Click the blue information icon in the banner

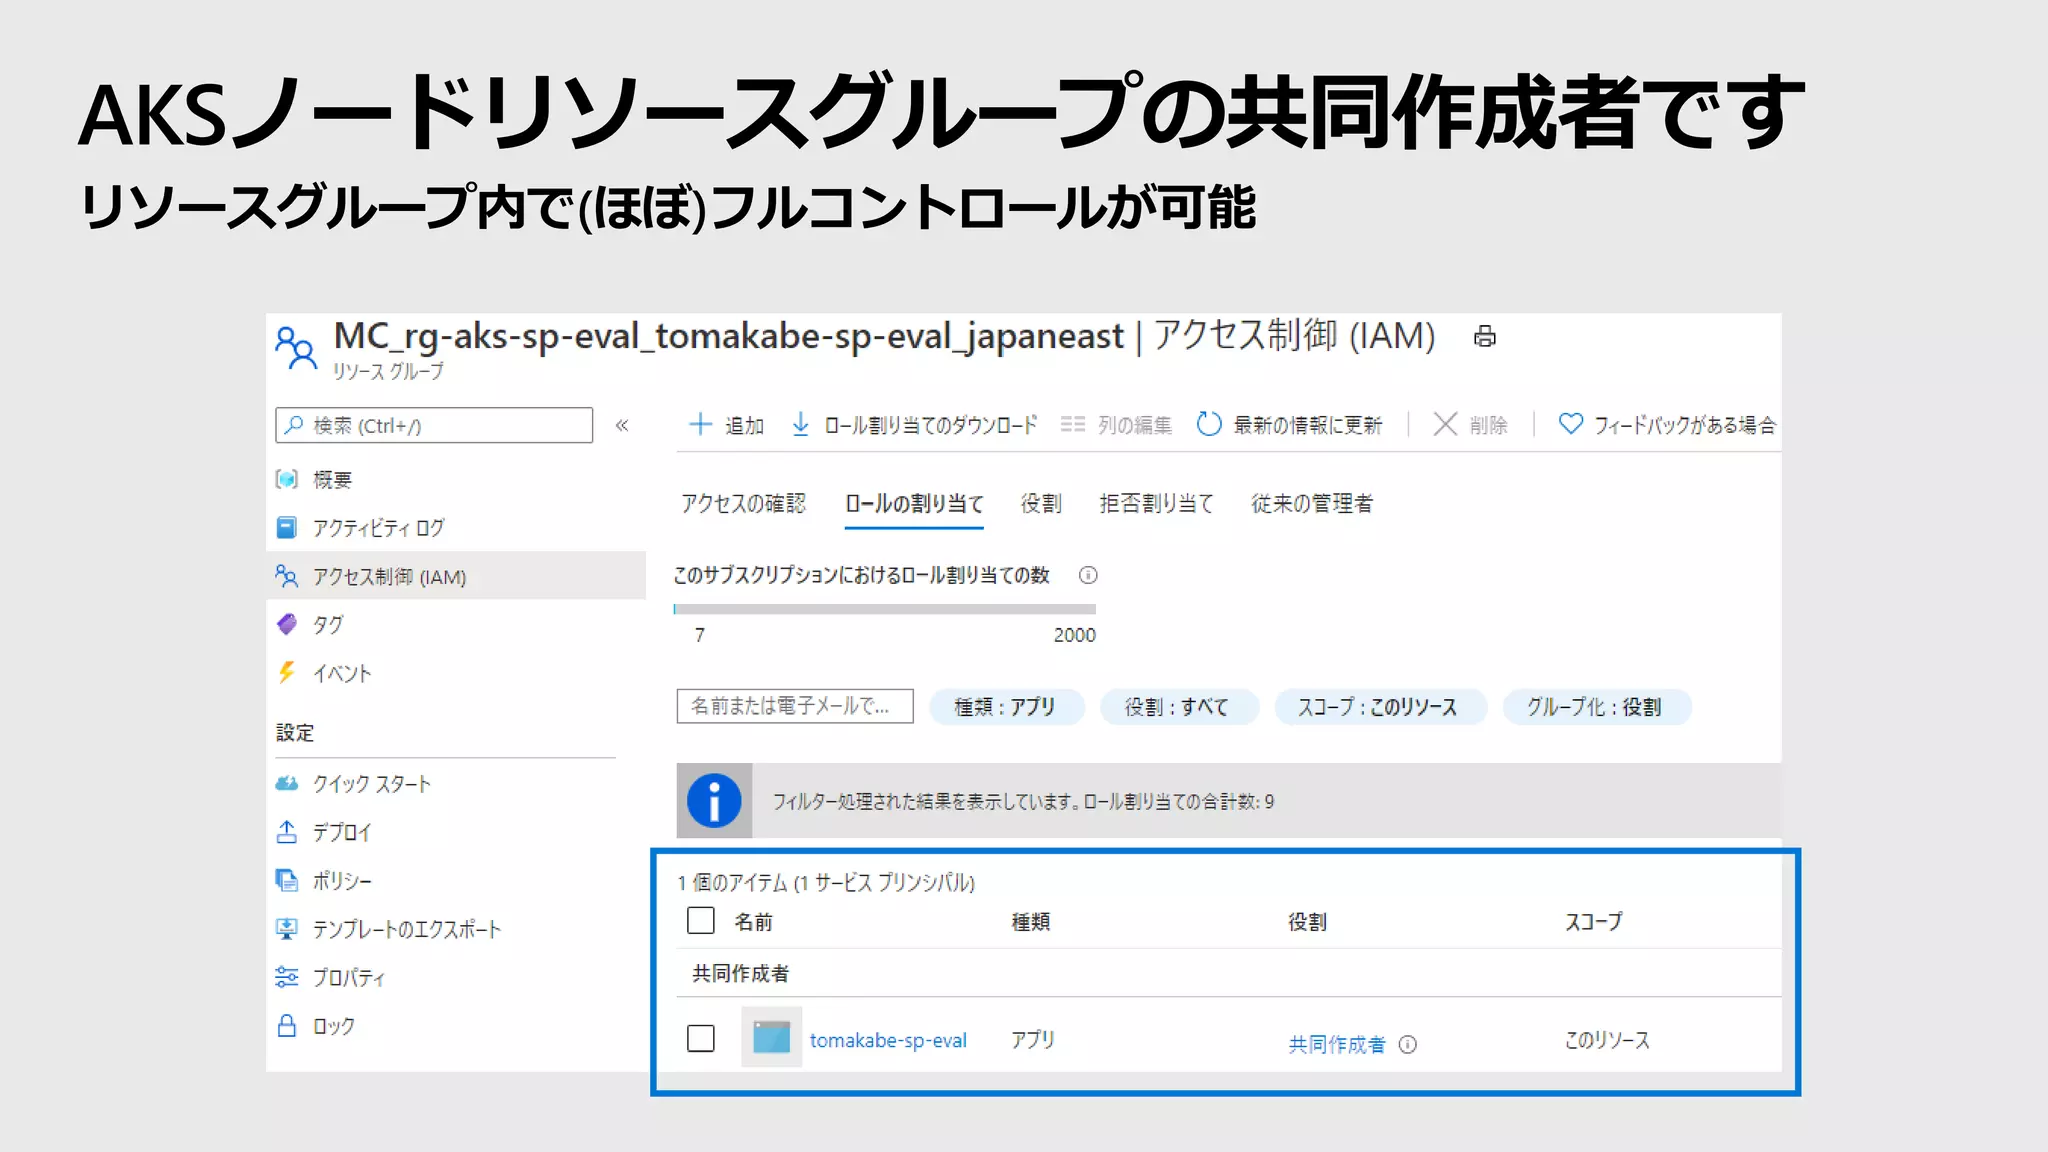(714, 801)
